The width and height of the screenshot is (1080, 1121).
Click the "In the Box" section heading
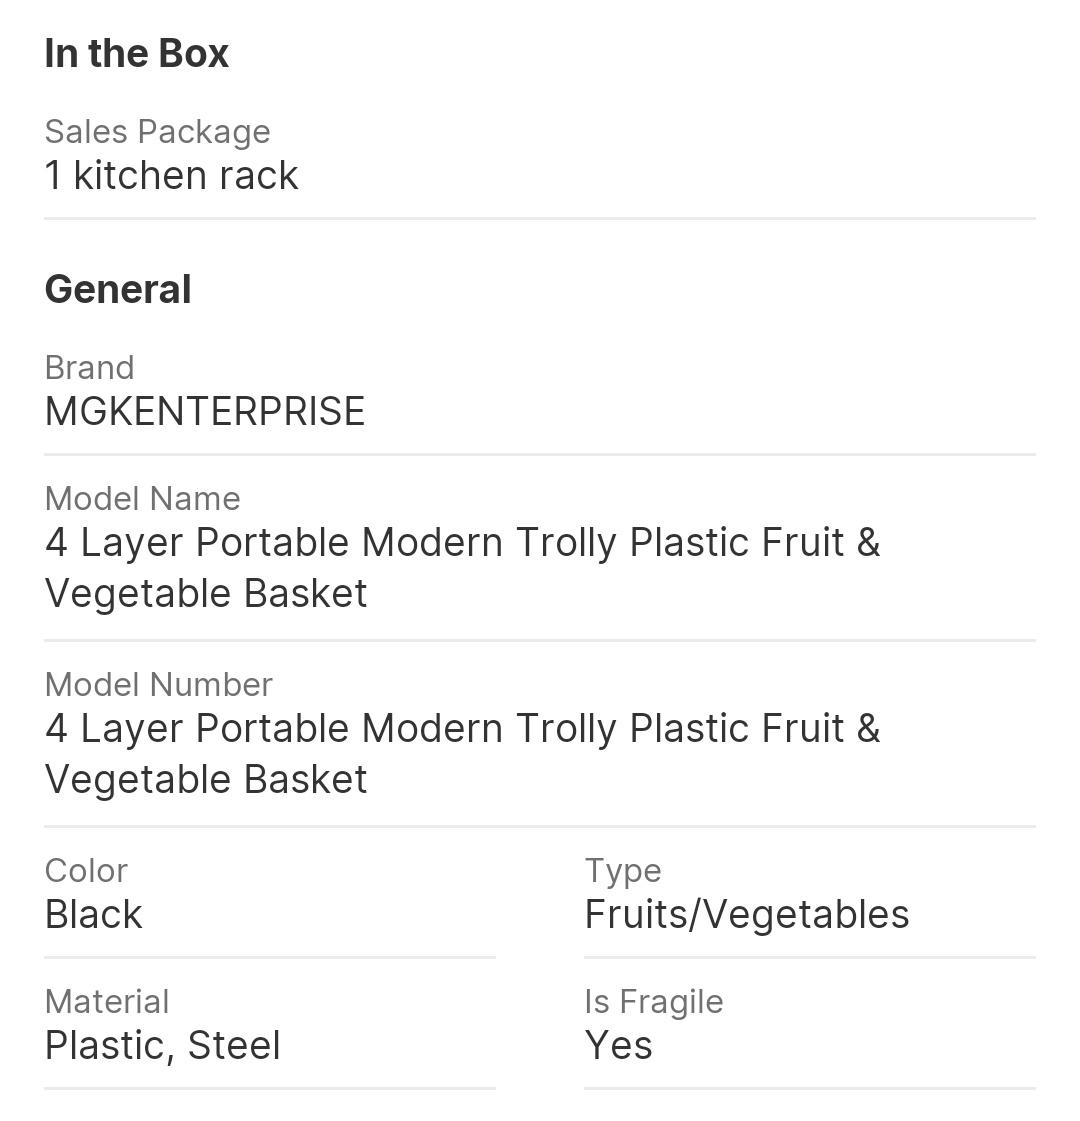pyautogui.click(x=137, y=54)
